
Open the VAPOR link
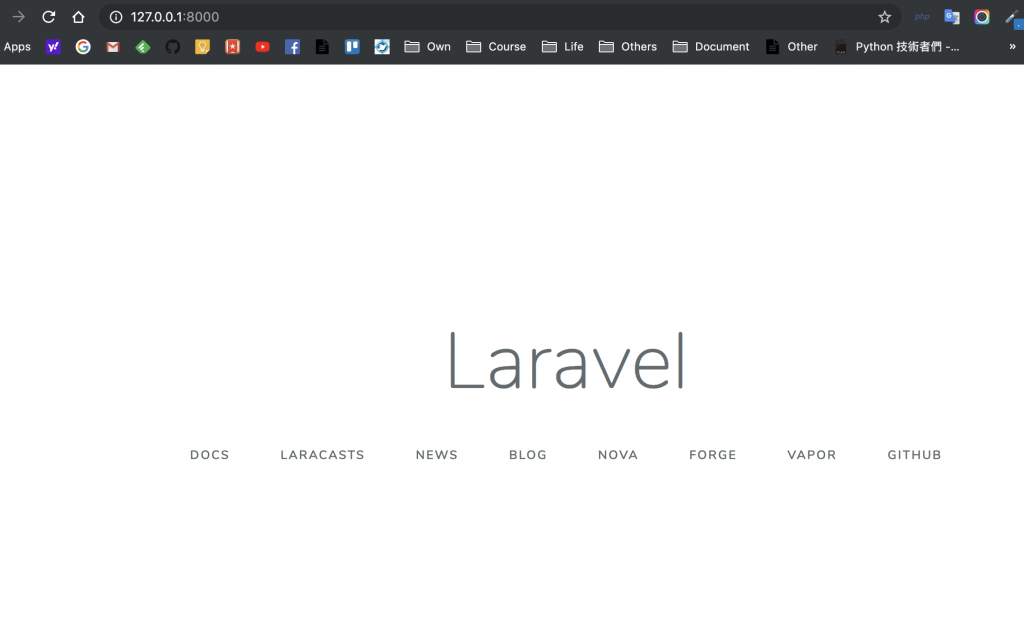coord(812,454)
